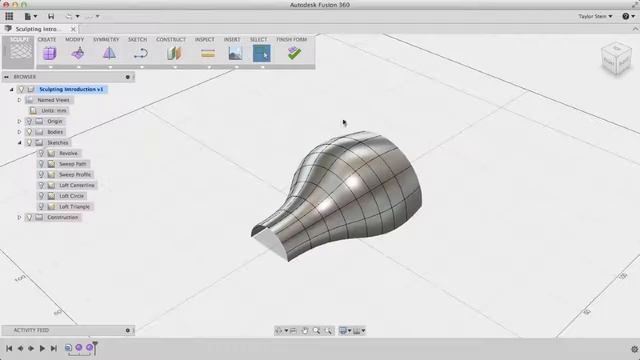Select the Modify edit form tool
640x360 pixels.
[78, 53]
